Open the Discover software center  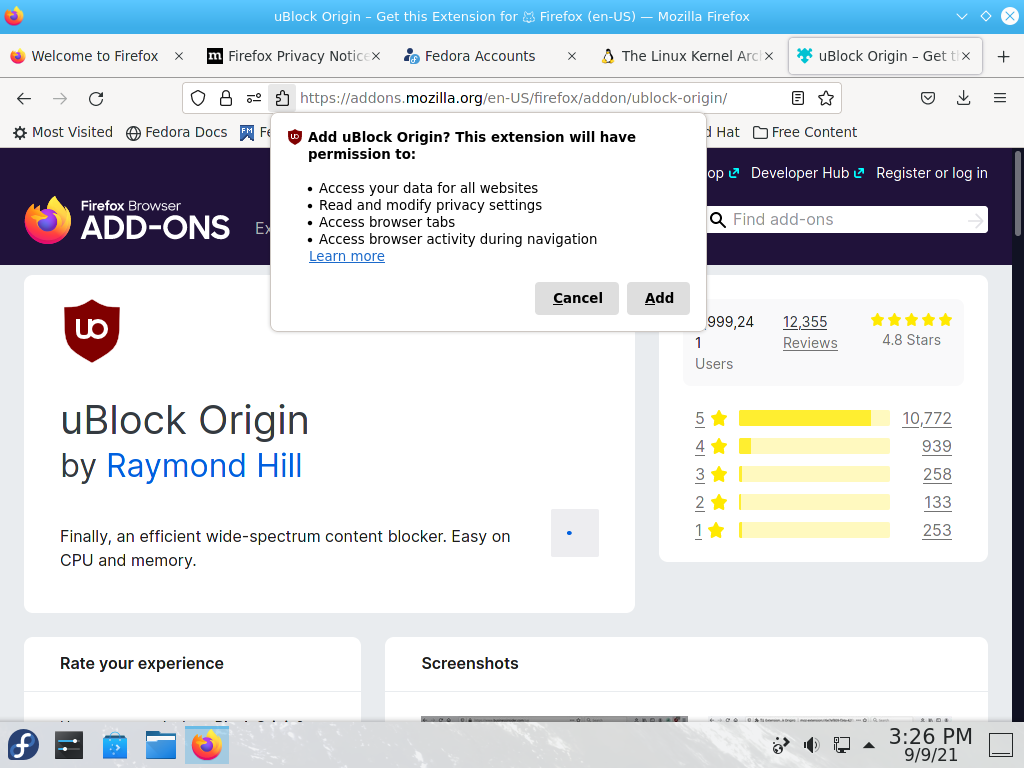[115, 745]
